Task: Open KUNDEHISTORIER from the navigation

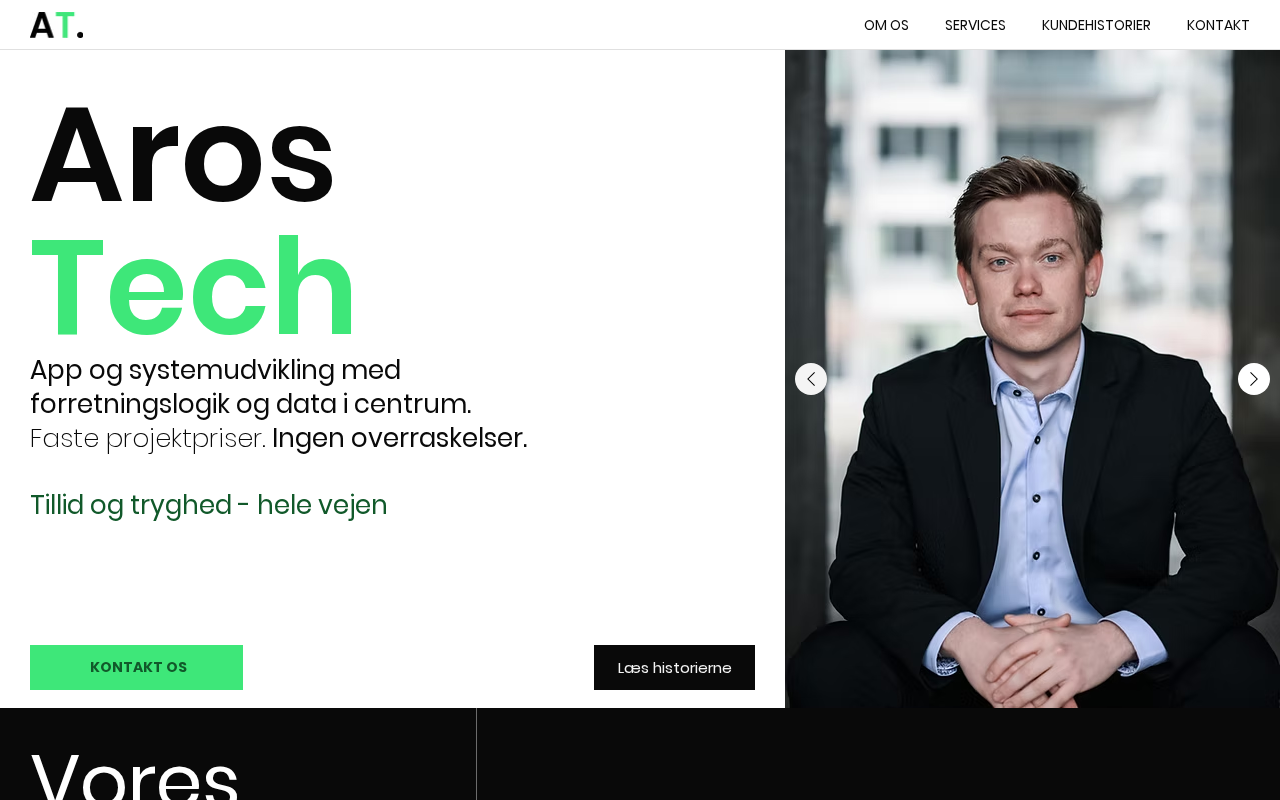Action: pos(1096,25)
